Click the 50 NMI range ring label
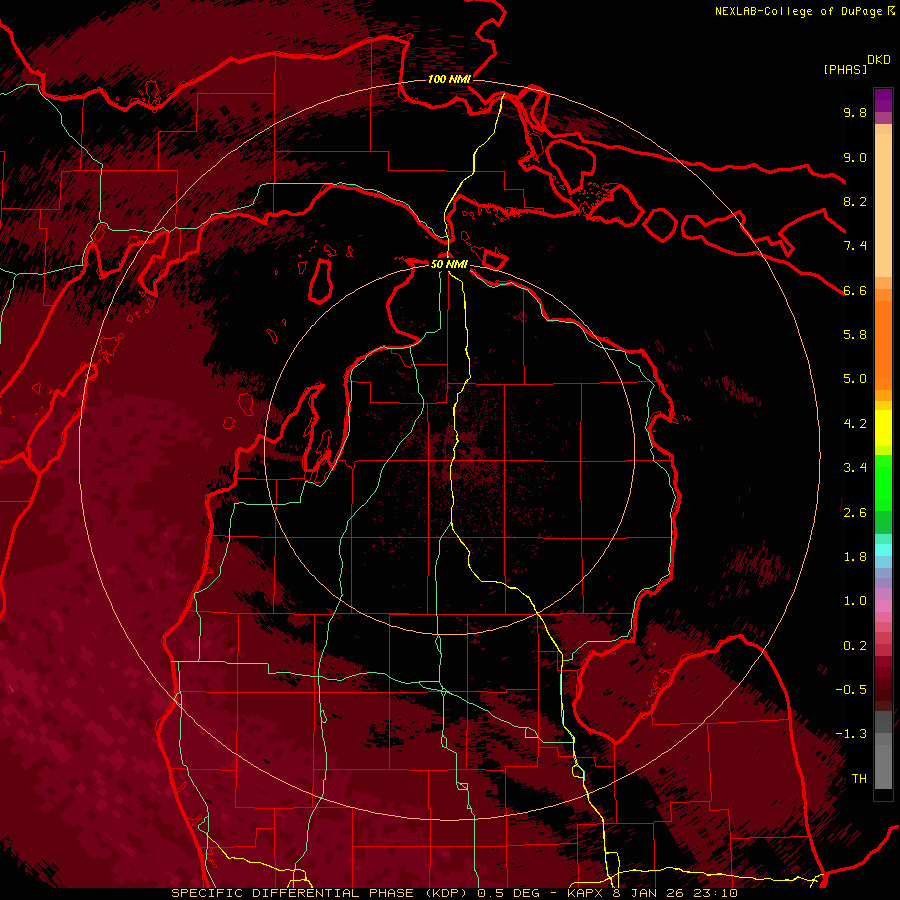The height and width of the screenshot is (900, 900). pos(449,264)
